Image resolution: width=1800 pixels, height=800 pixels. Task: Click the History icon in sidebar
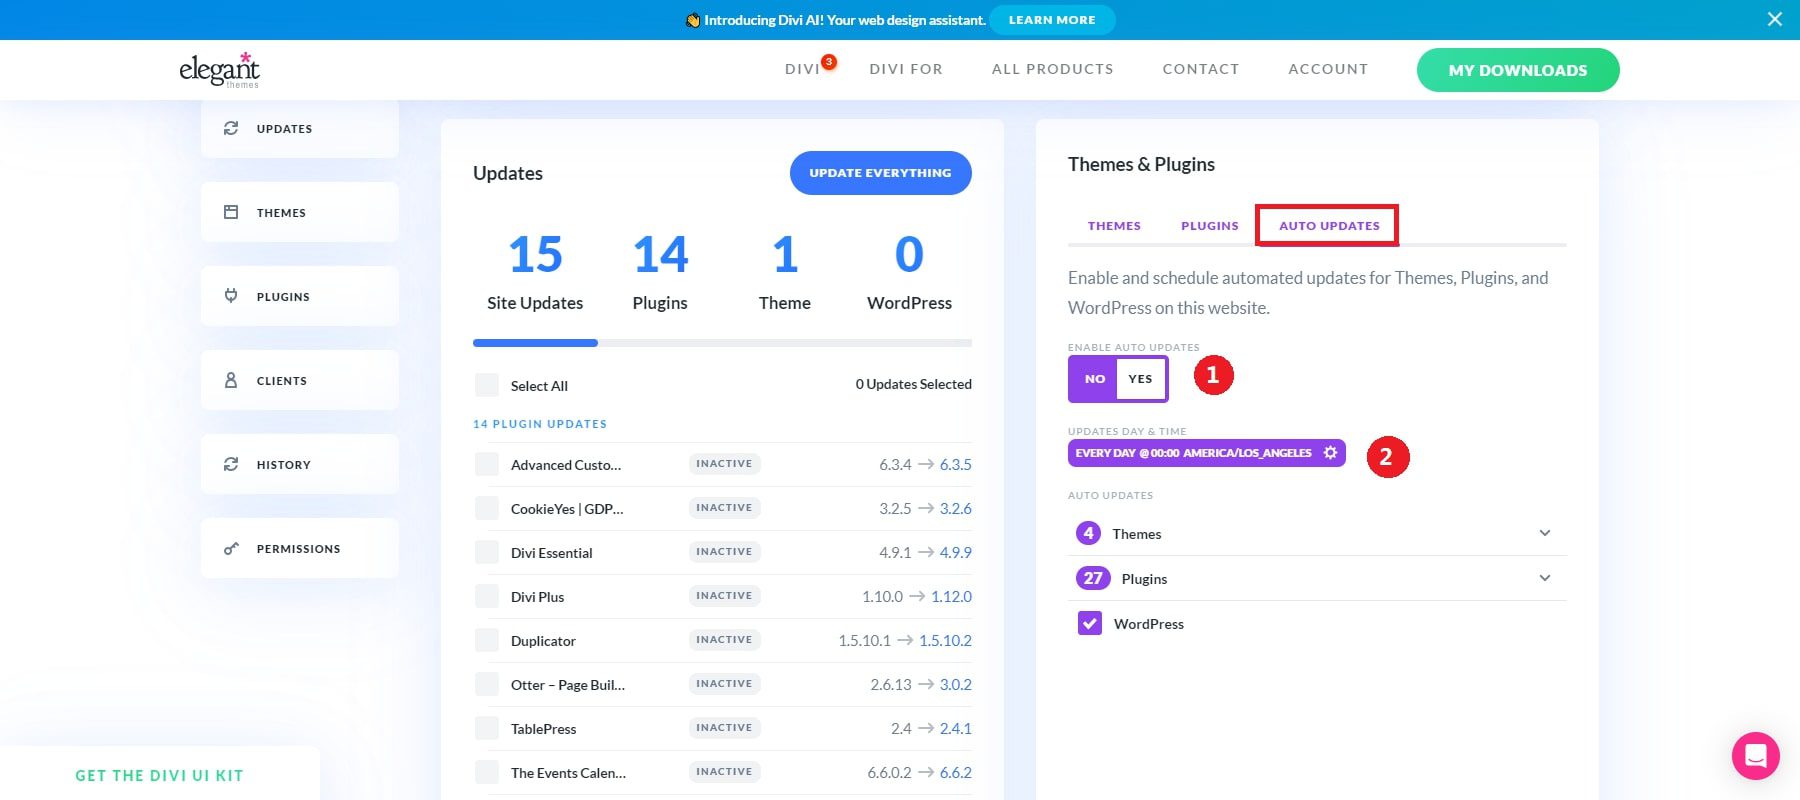(231, 464)
